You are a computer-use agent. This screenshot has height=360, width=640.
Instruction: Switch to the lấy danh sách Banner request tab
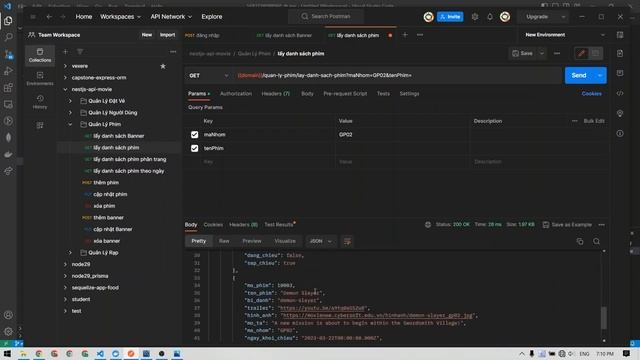(x=284, y=36)
